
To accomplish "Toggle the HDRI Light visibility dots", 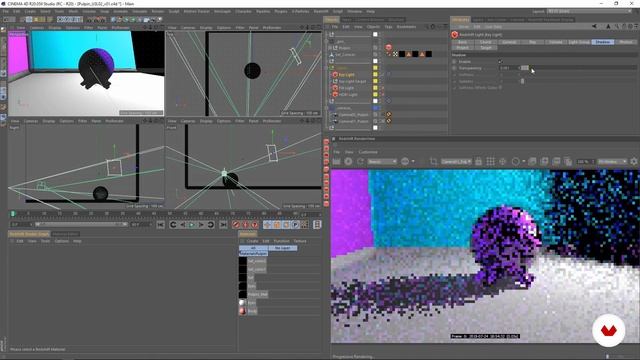I will (380, 95).
